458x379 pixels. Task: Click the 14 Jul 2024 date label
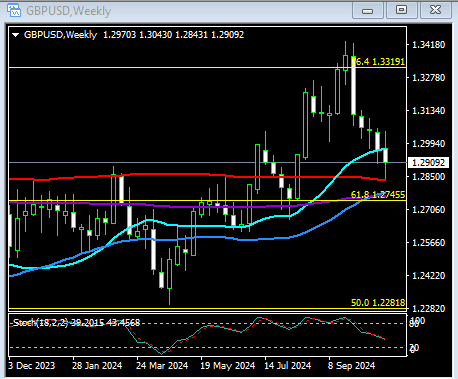[x=287, y=366]
